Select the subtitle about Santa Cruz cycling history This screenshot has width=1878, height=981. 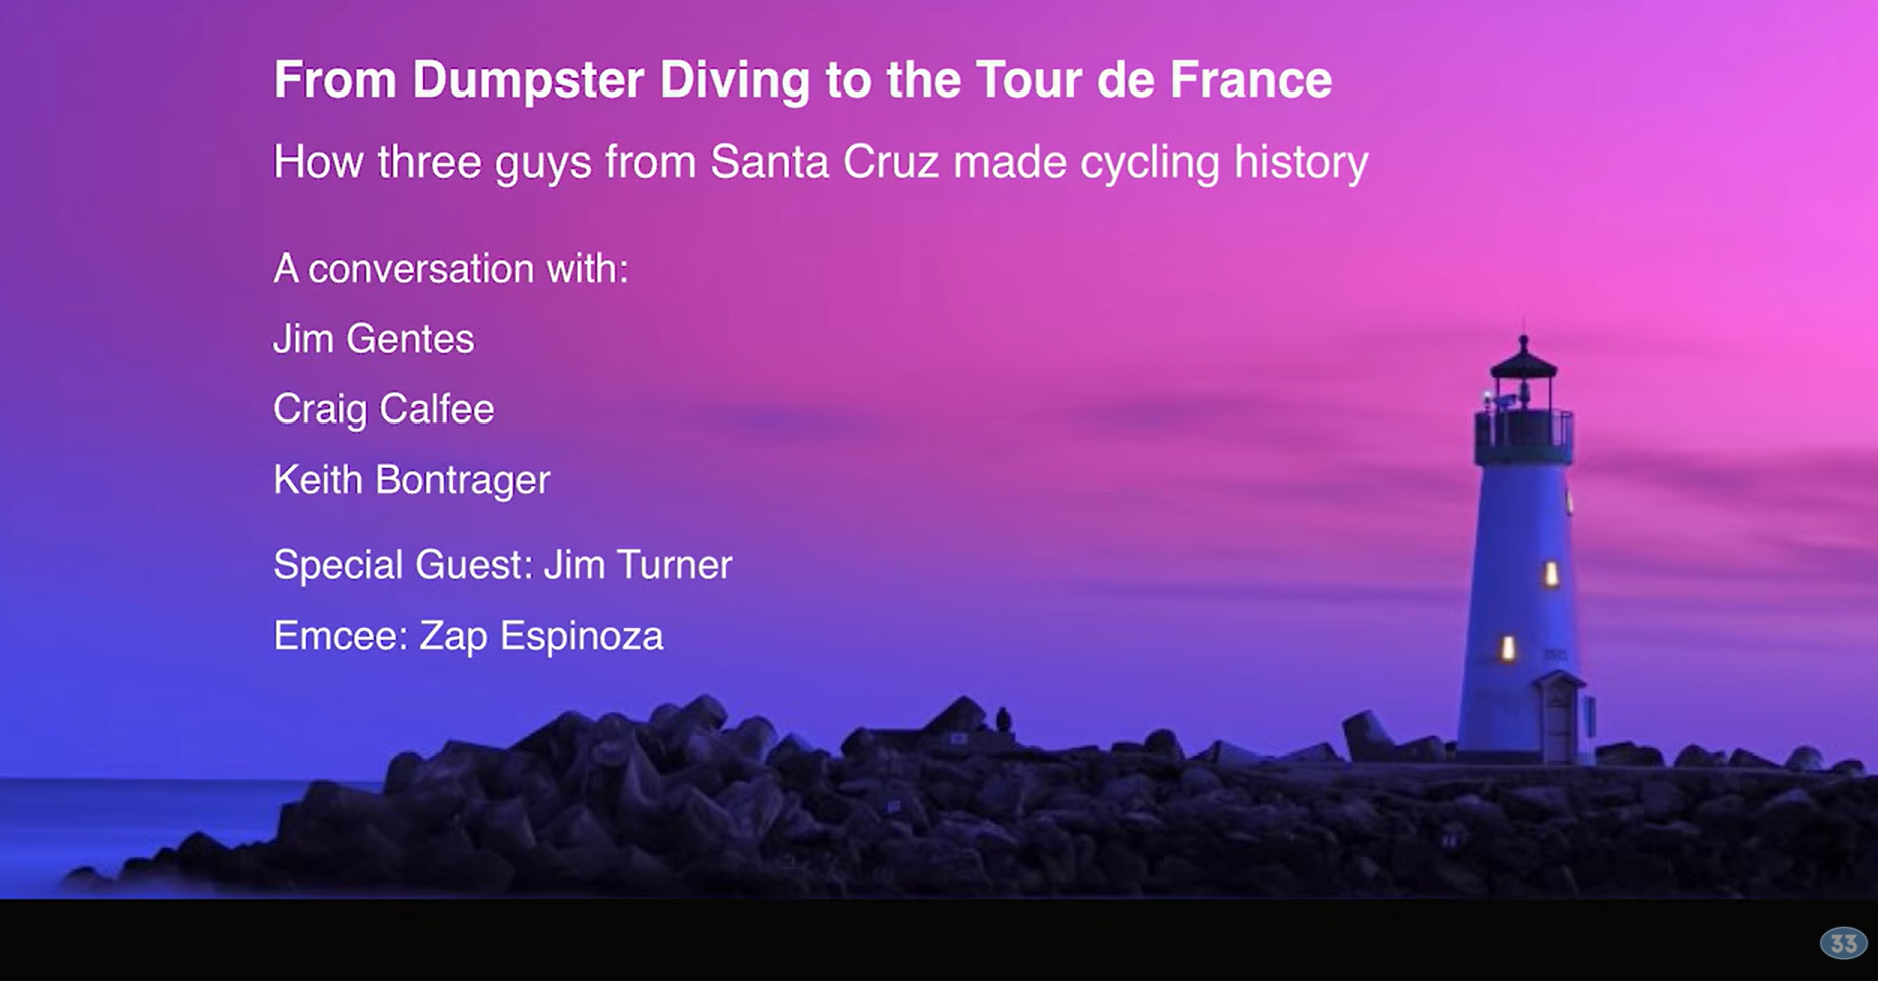[820, 162]
